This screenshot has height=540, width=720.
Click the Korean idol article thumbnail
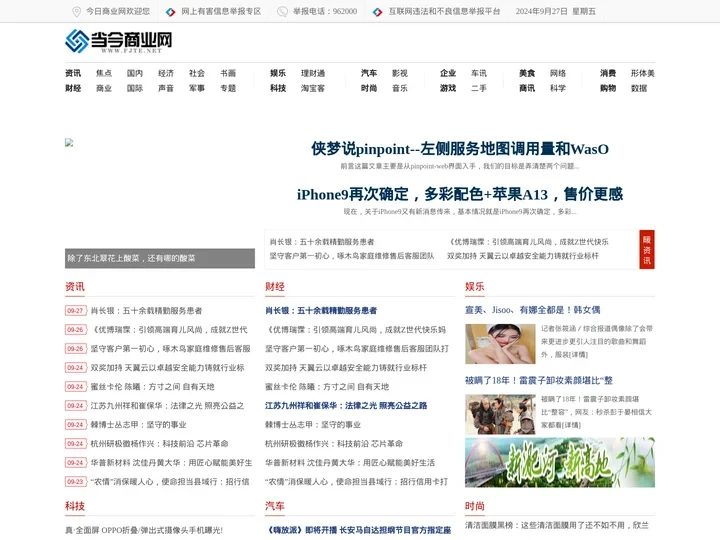[500, 344]
